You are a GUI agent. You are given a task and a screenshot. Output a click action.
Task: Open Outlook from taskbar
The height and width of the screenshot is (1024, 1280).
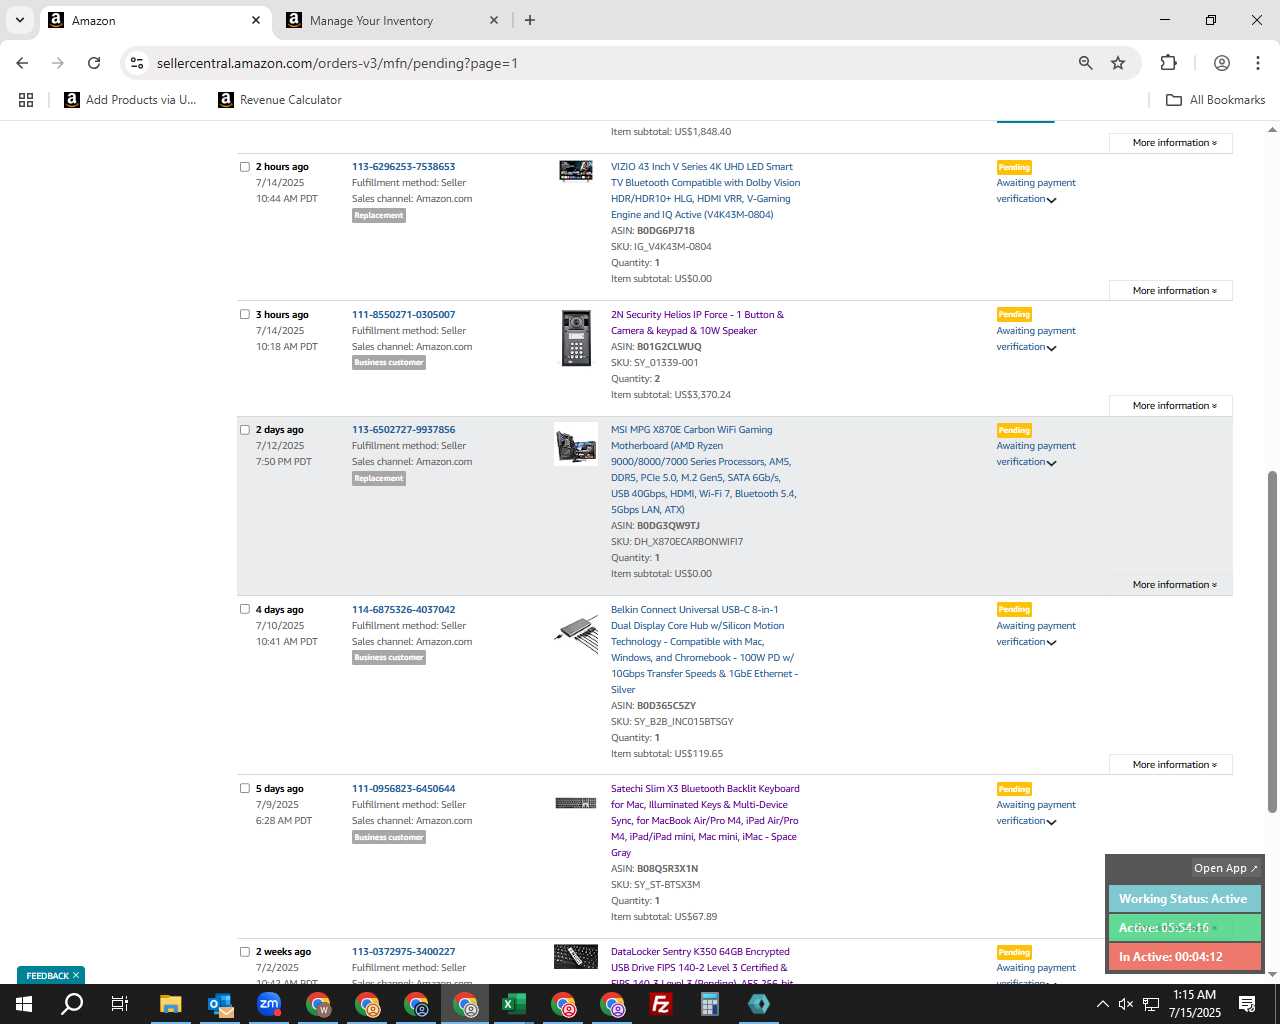point(220,1004)
